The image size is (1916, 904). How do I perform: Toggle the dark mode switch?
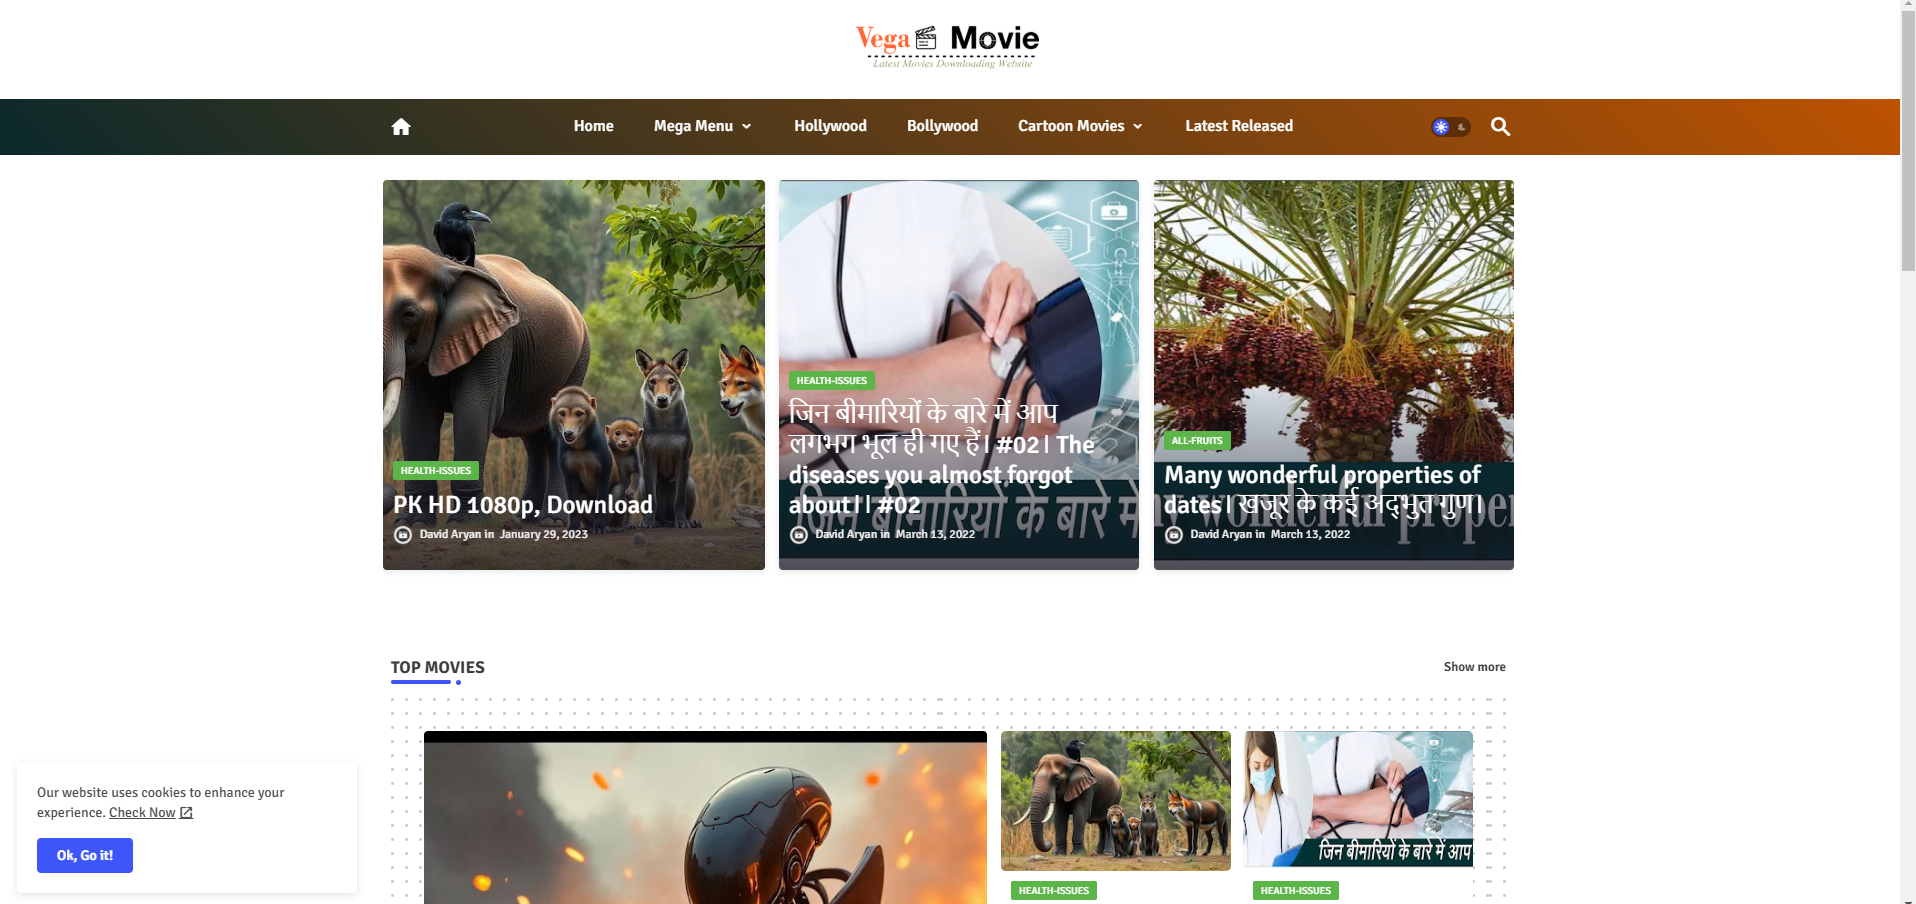pyautogui.click(x=1450, y=127)
